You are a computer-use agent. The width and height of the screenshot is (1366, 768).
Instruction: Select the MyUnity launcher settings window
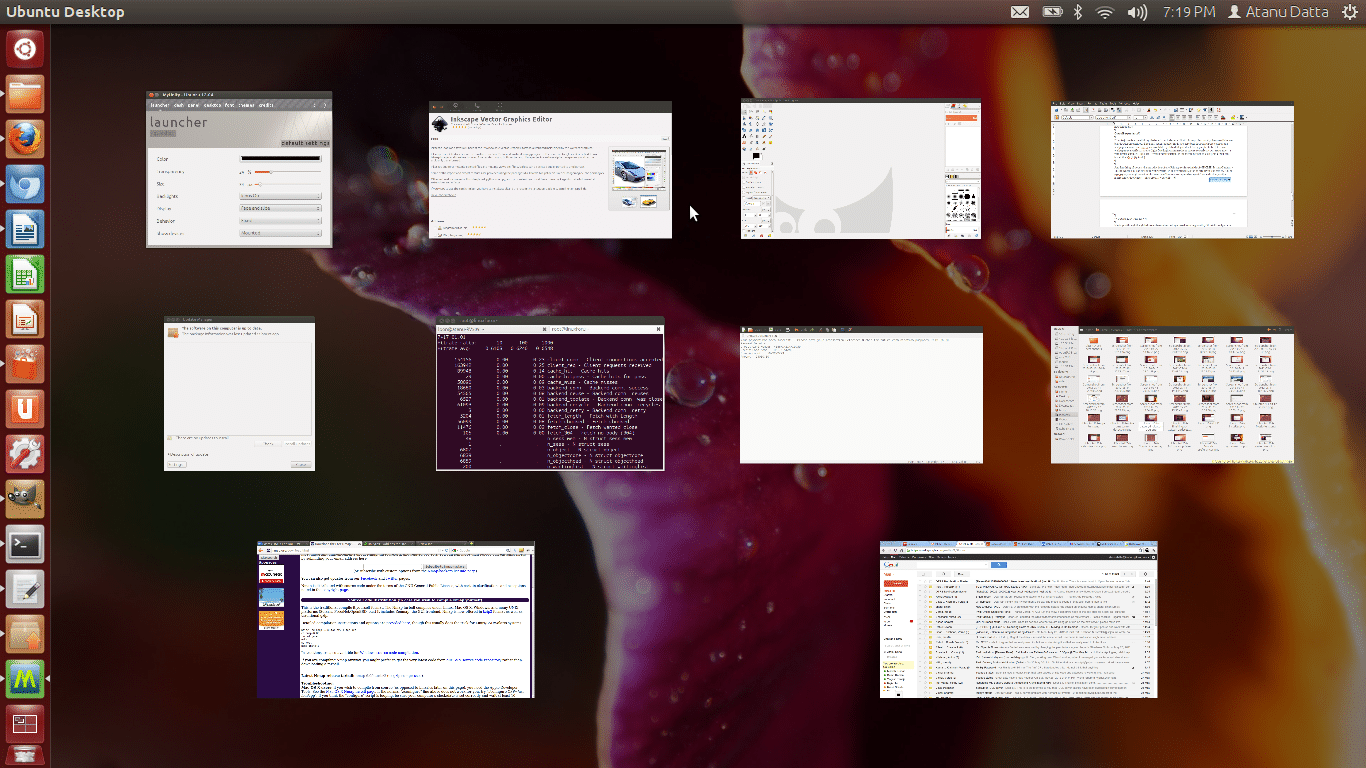pos(239,170)
